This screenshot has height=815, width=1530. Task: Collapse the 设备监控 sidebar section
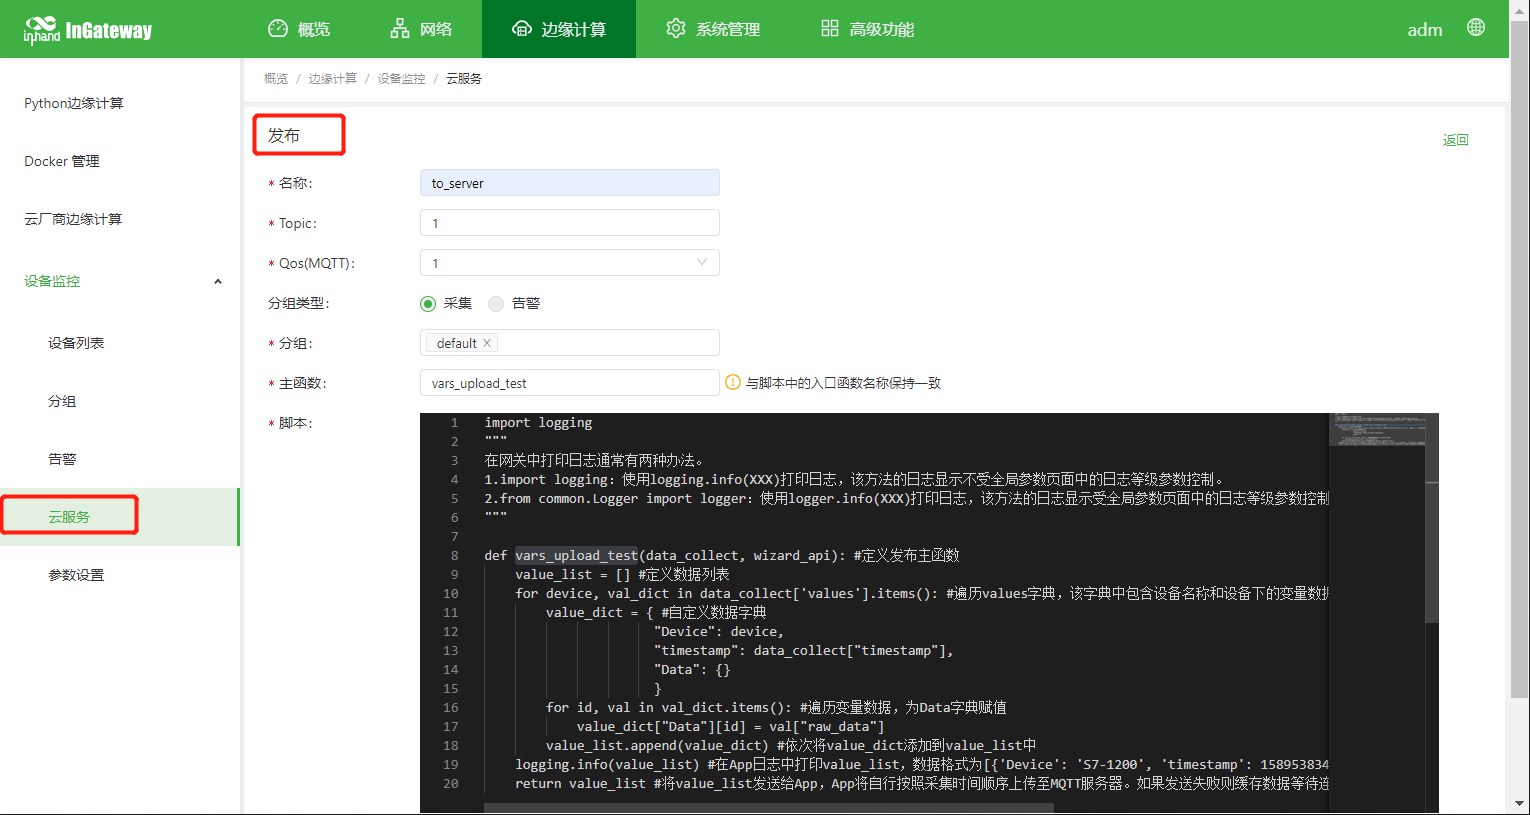[217, 282]
